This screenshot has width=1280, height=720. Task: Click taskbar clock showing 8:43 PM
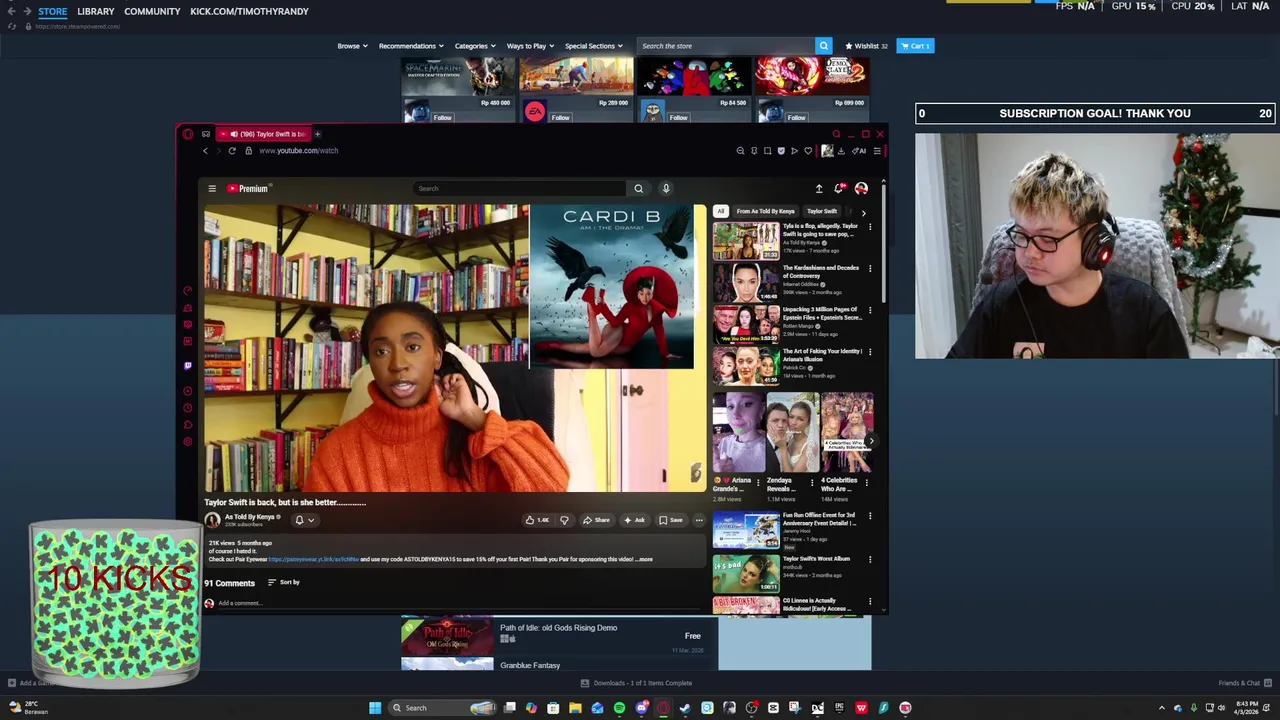(x=1247, y=708)
